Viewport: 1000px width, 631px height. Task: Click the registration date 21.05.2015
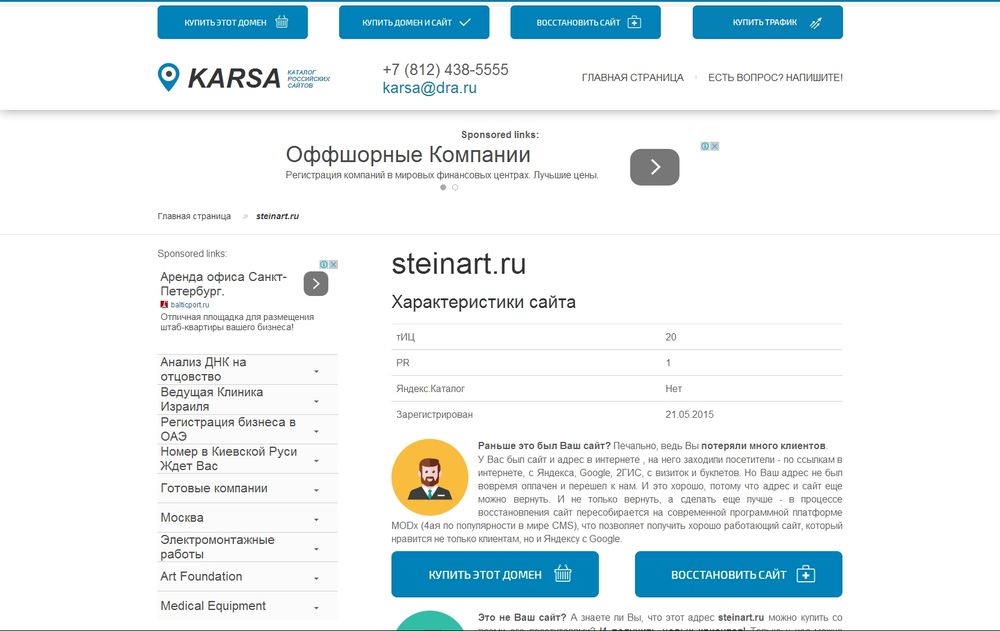pos(689,414)
